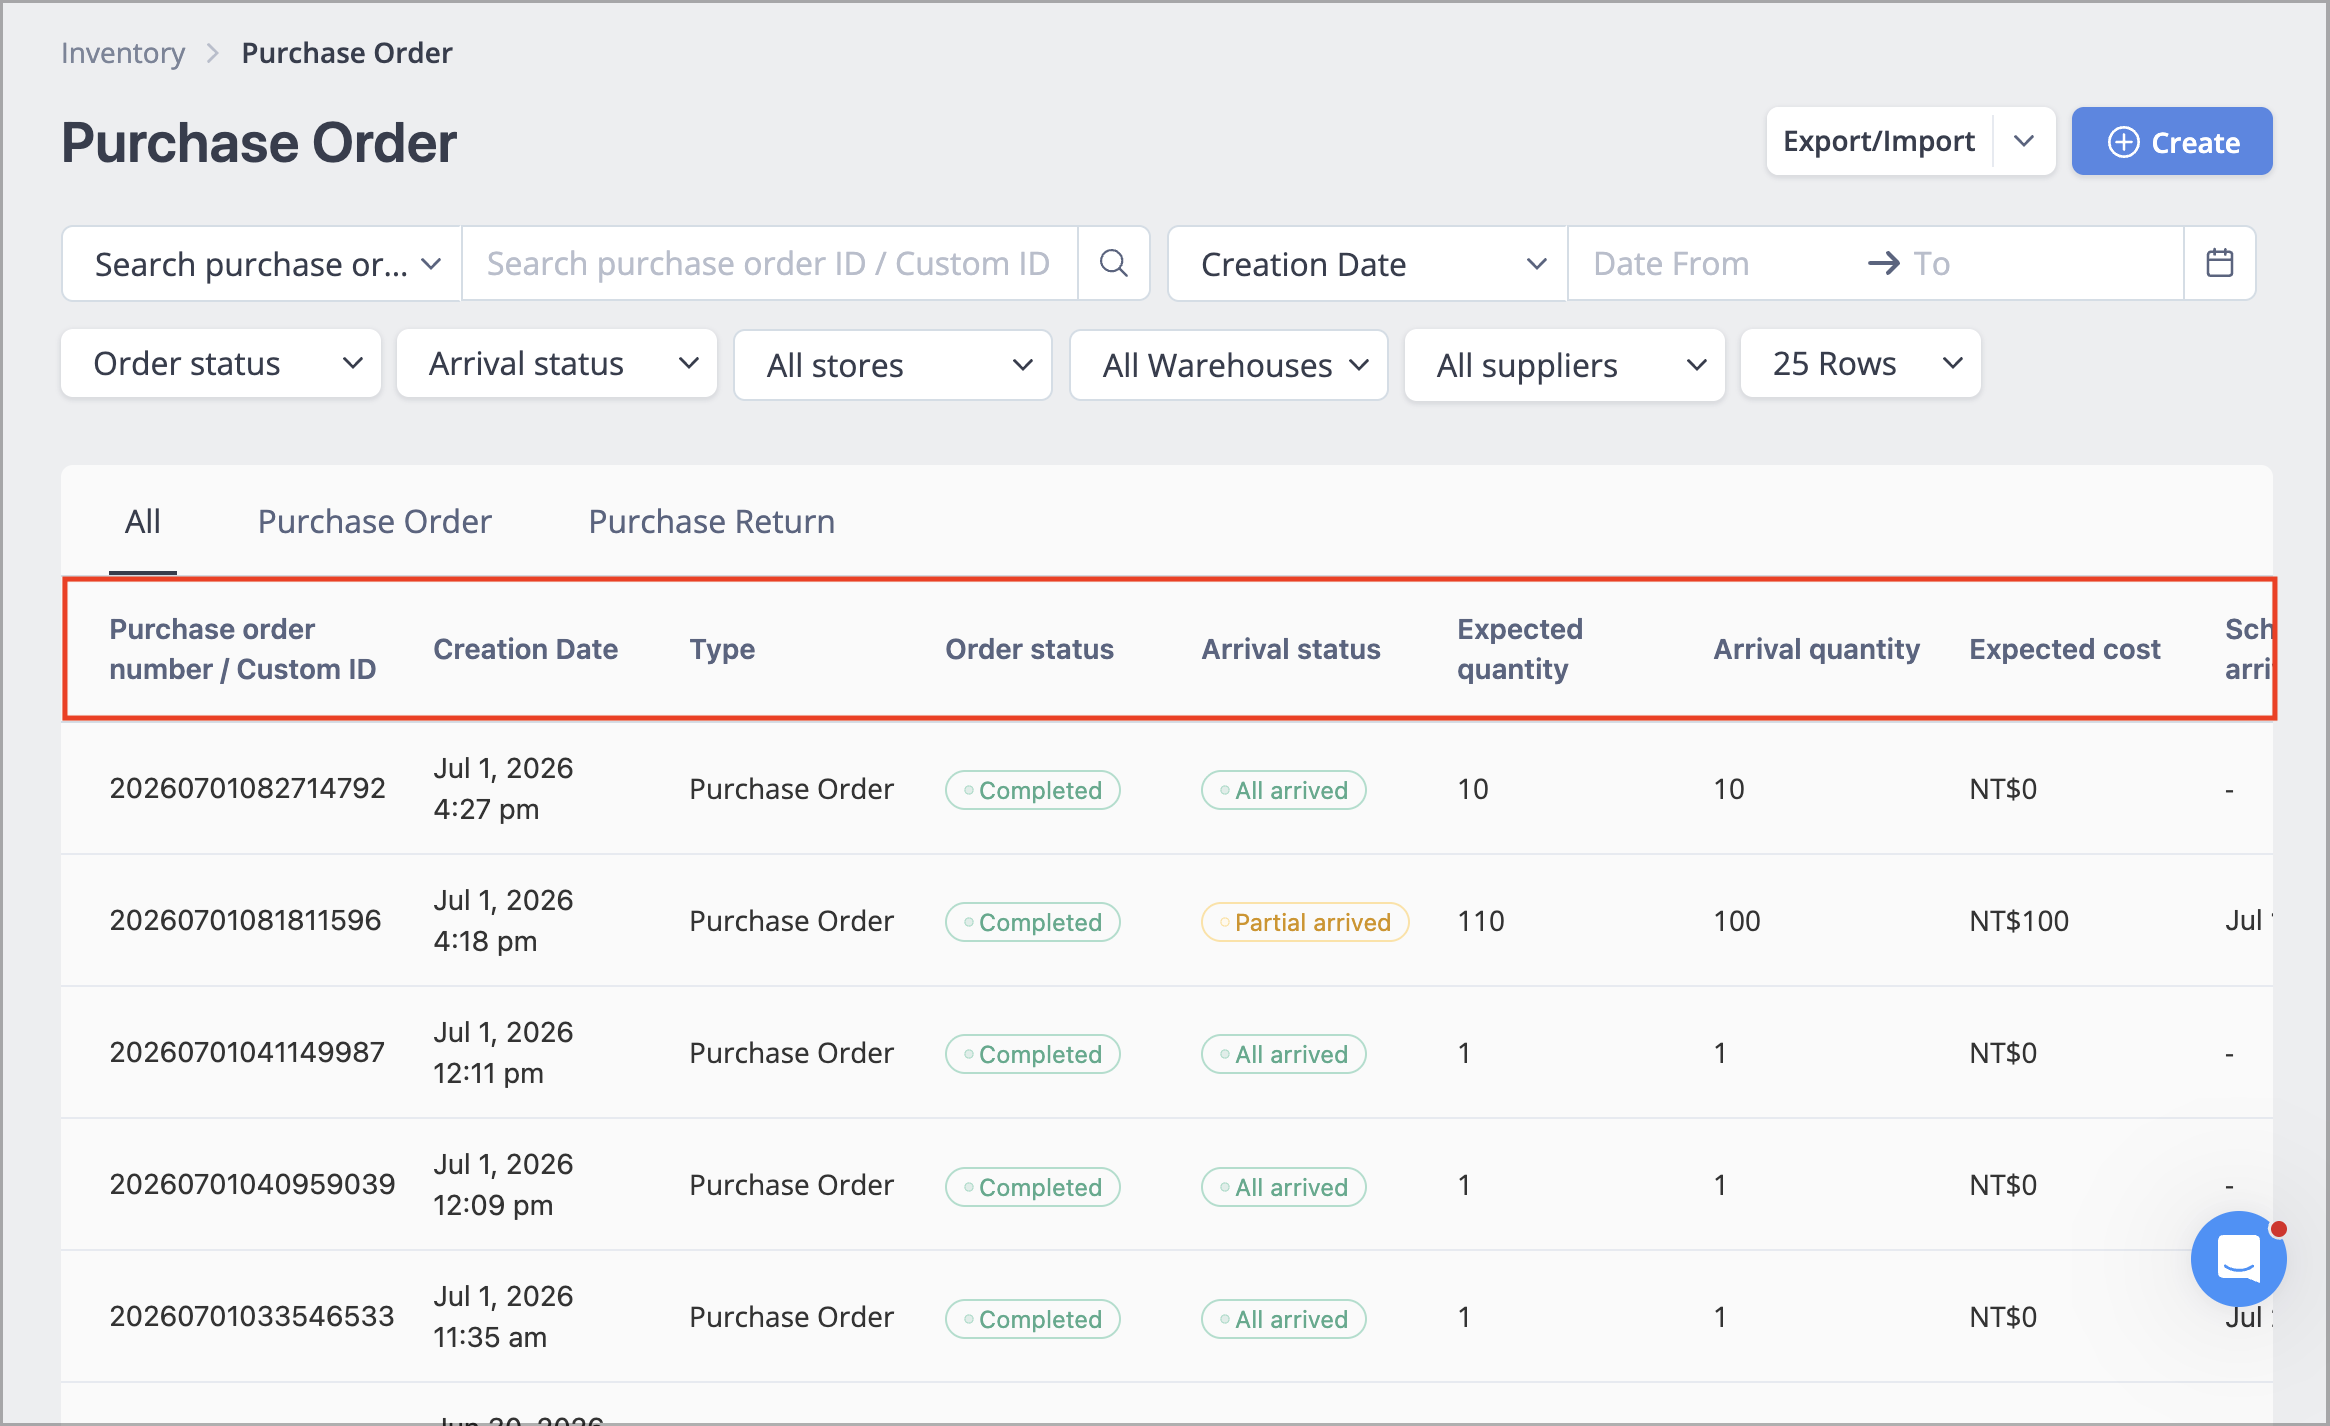Expand the Export/Import dropdown arrow
The image size is (2330, 1426).
pyautogui.click(x=2024, y=141)
